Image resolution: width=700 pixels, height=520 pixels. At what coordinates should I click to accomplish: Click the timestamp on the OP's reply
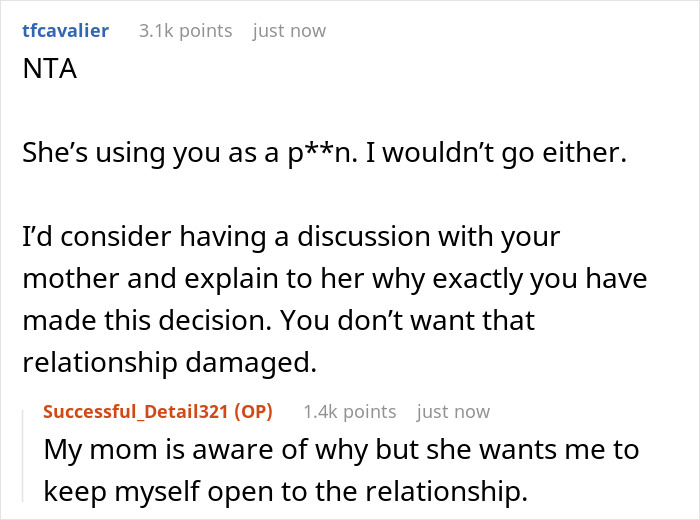[x=452, y=411]
